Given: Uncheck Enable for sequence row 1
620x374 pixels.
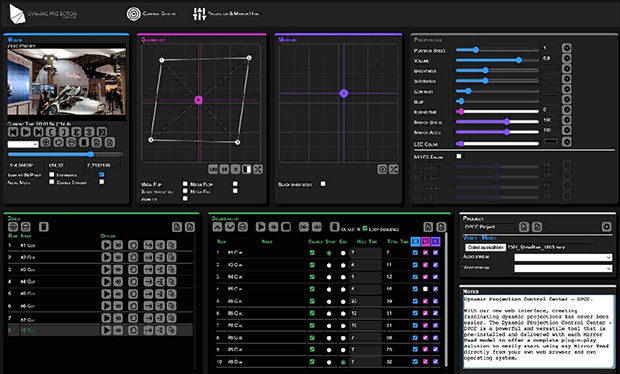Looking at the screenshot, I should pyautogui.click(x=312, y=253).
